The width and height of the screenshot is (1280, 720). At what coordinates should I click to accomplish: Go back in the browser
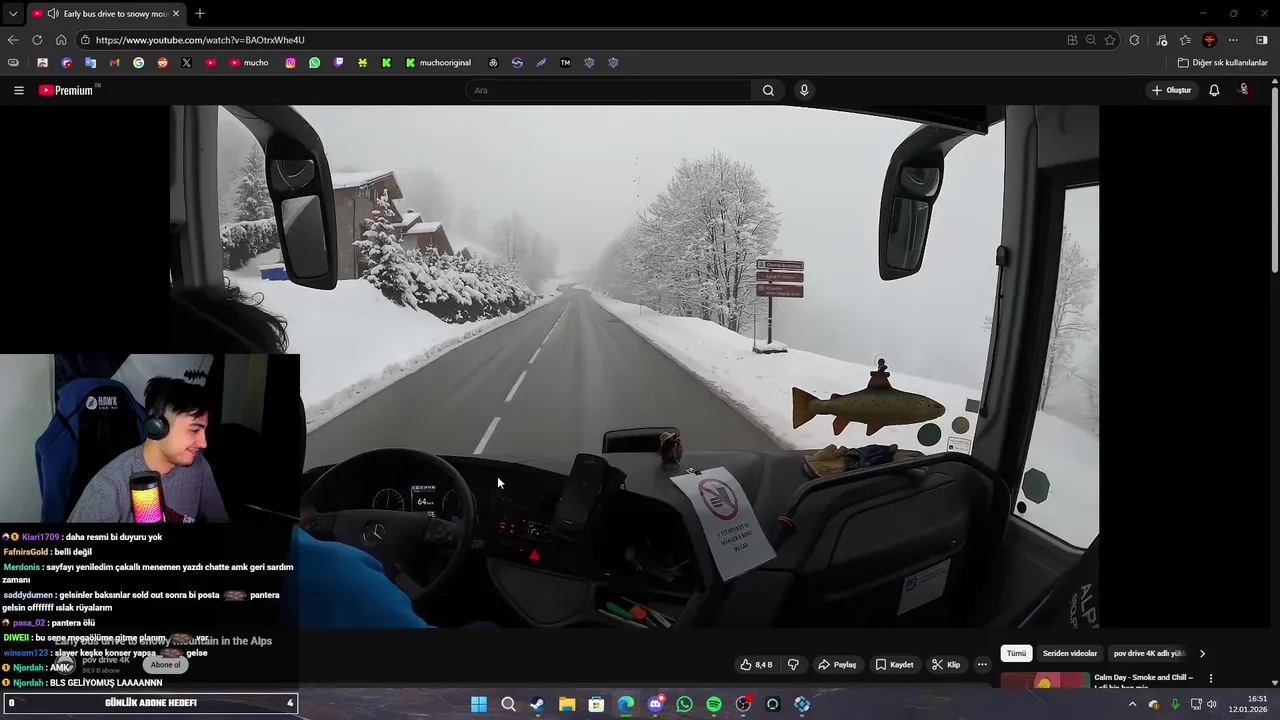point(13,40)
